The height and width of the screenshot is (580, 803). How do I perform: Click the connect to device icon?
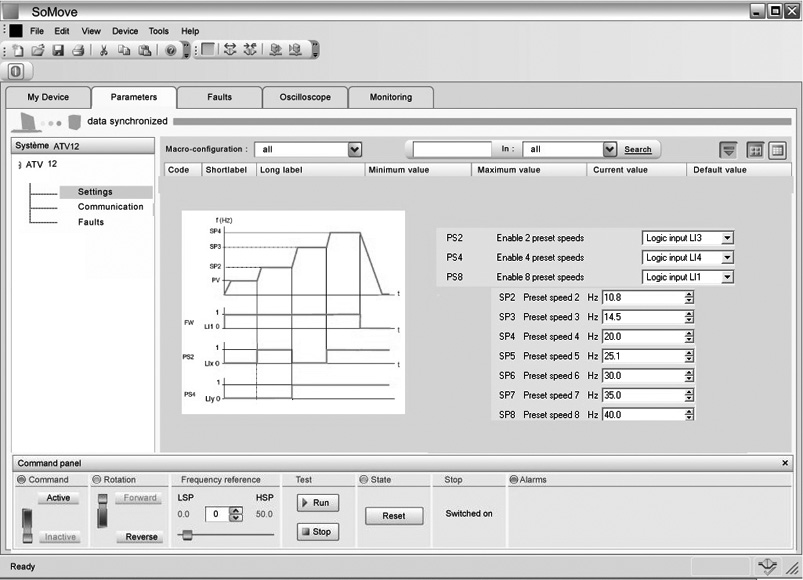click(230, 49)
